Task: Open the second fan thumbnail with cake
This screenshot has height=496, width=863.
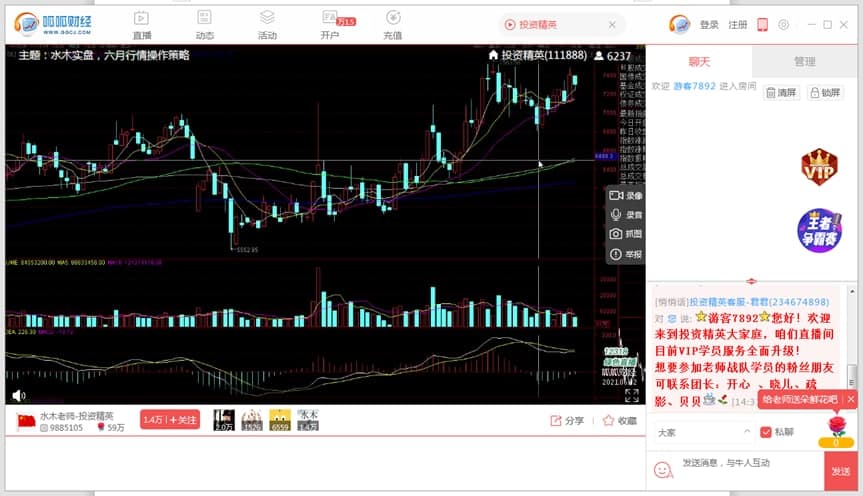Action: tap(252, 420)
